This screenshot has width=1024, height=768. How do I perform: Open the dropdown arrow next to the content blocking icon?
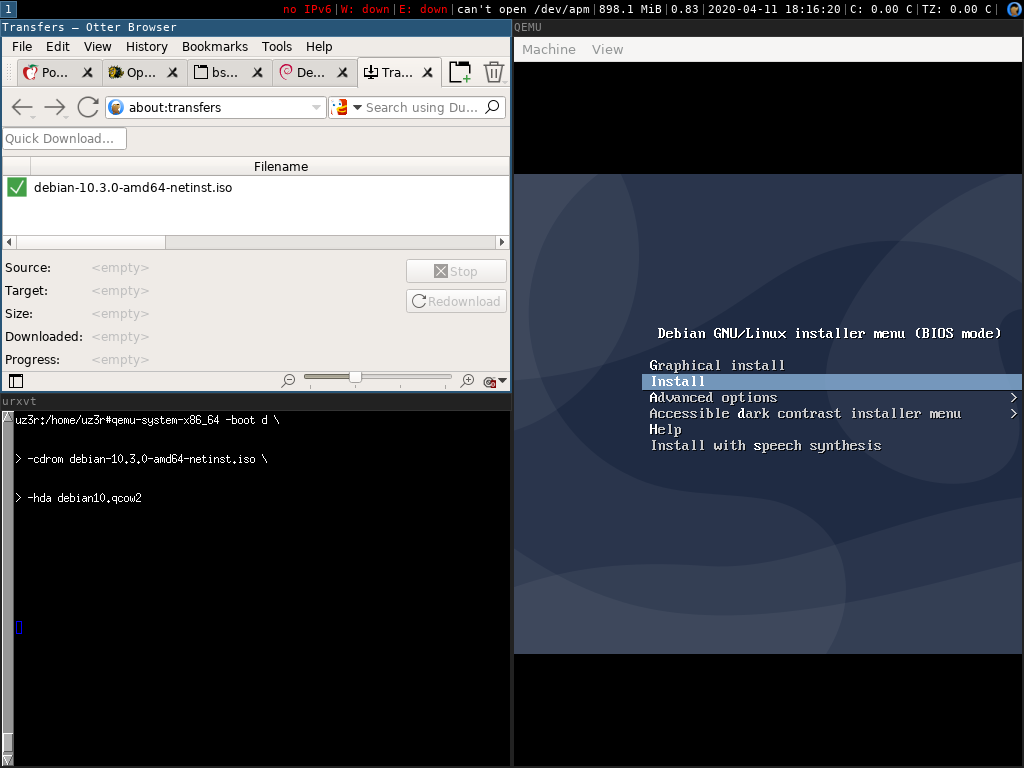[503, 381]
